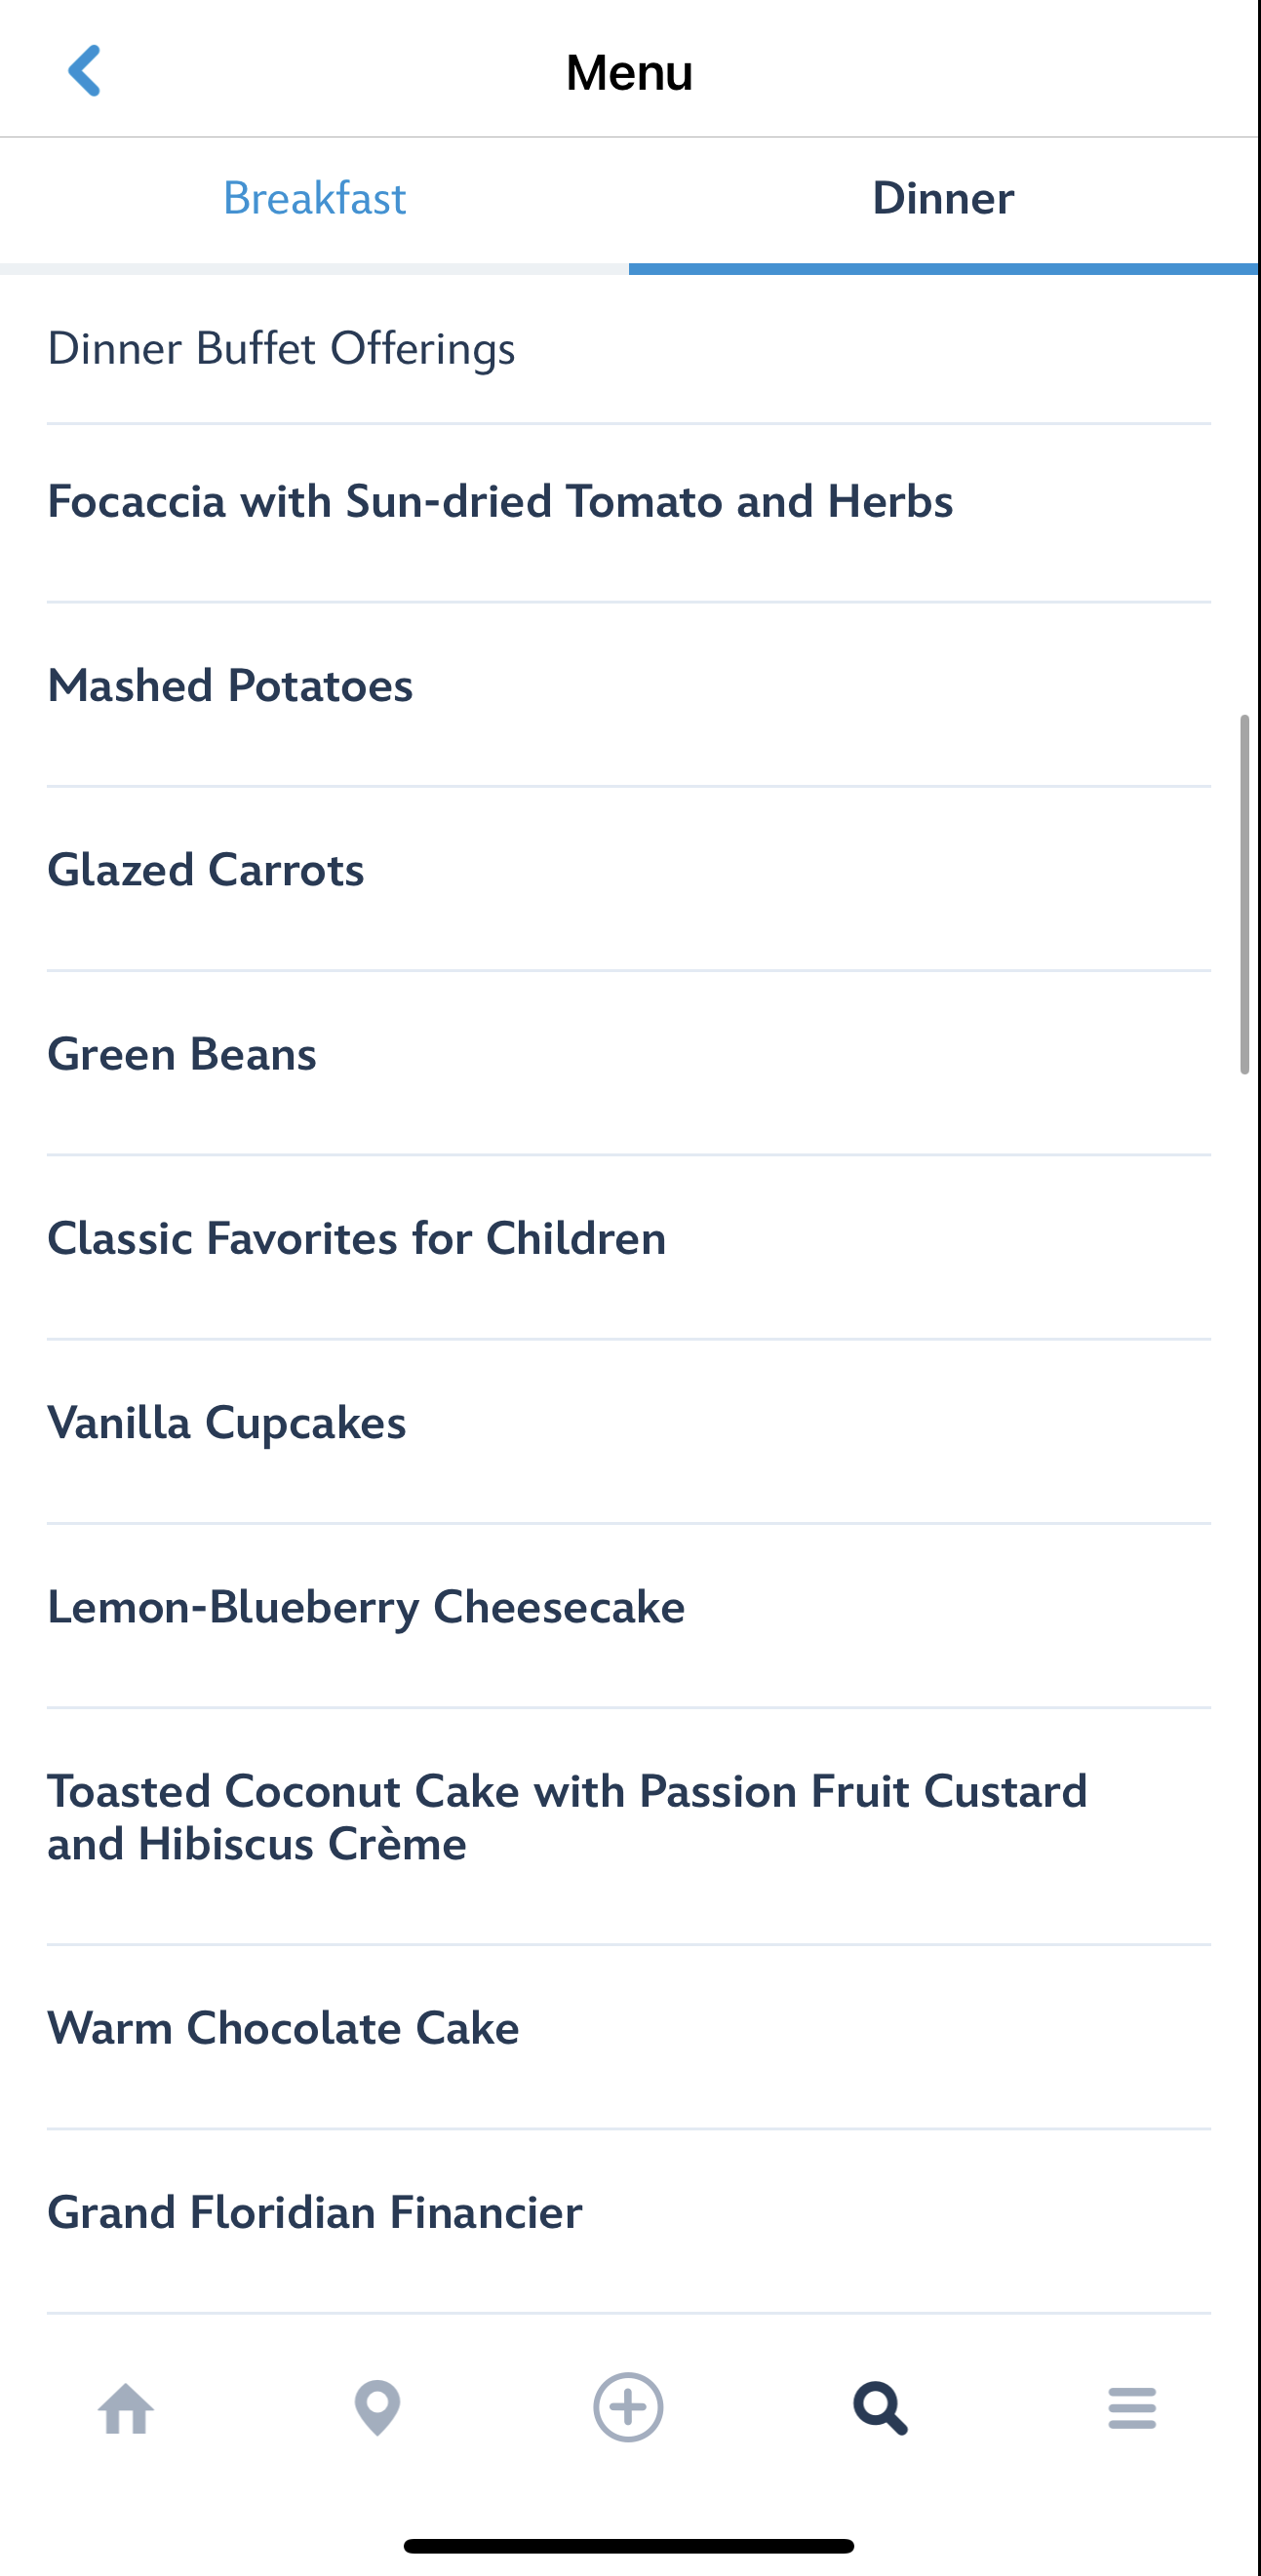This screenshot has height=2576, width=1261.
Task: Tap the blue back arrow
Action: (x=85, y=71)
